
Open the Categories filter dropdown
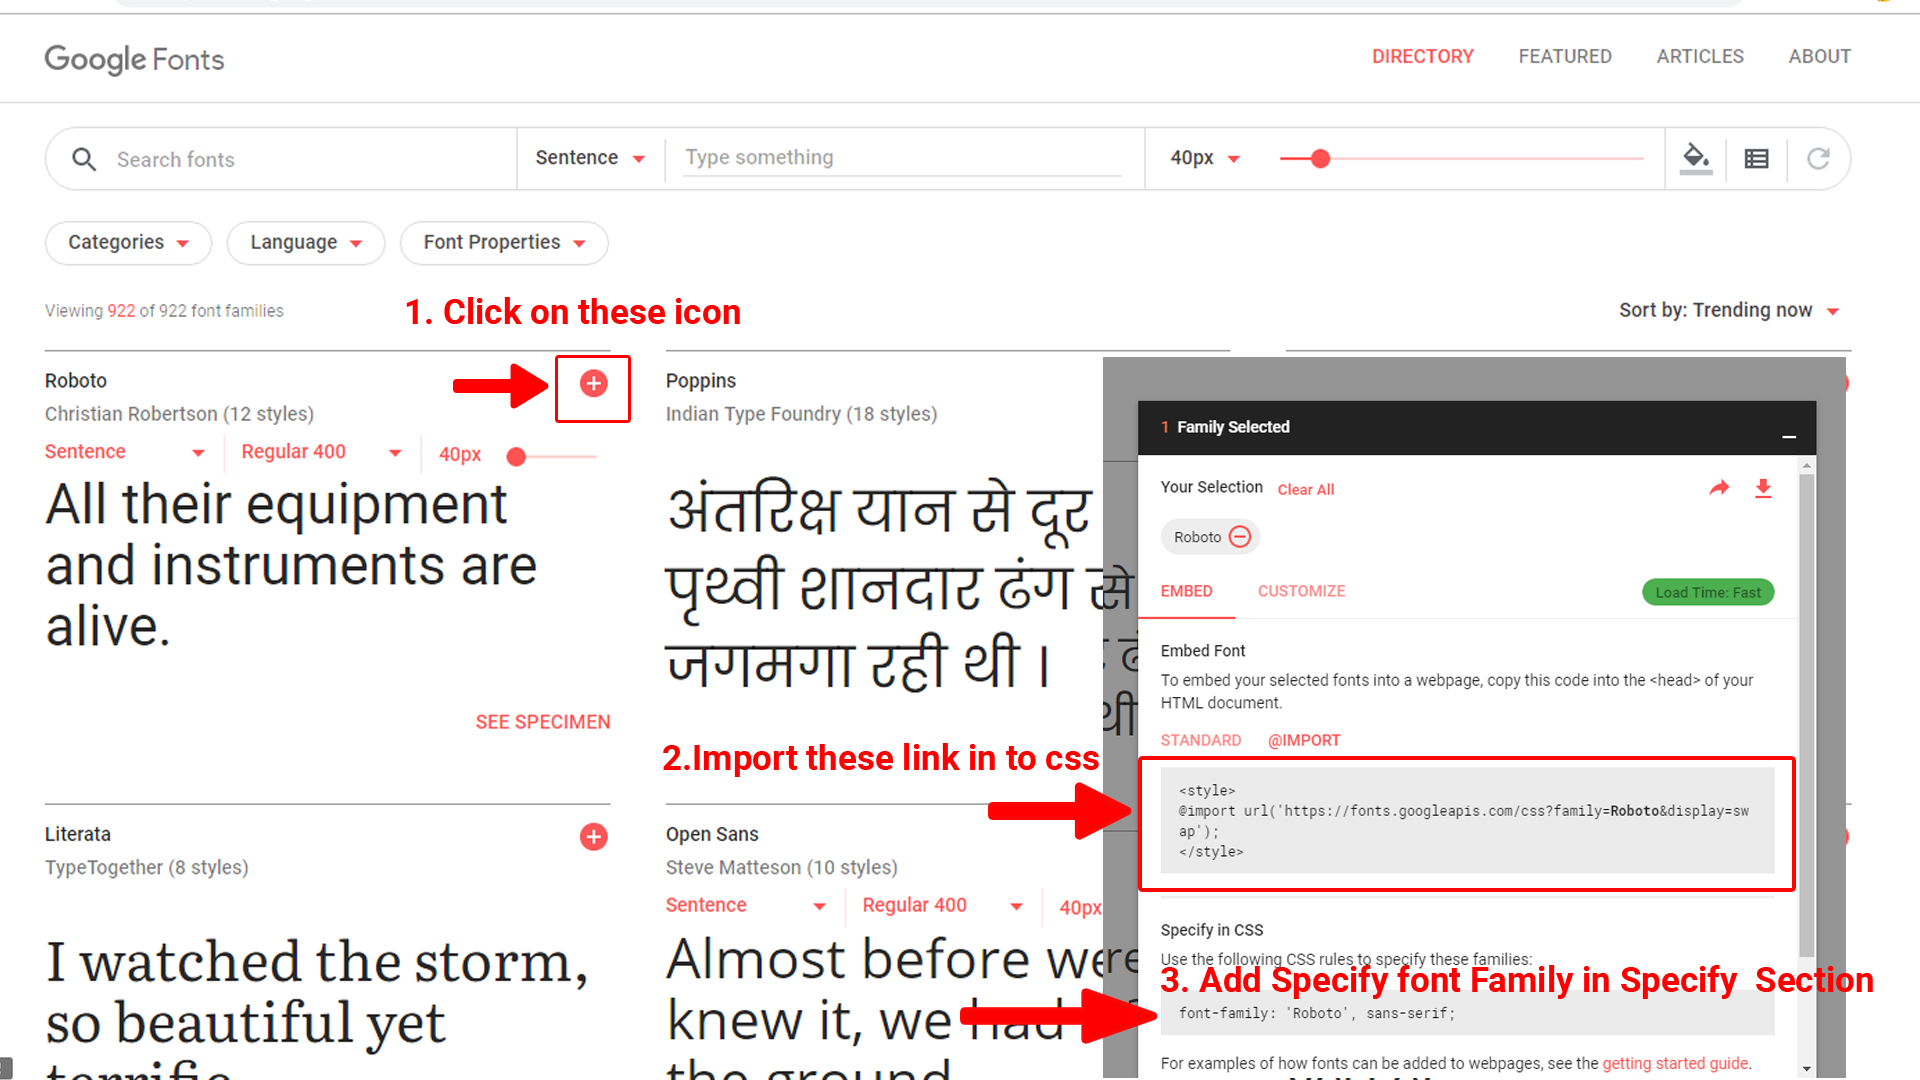[128, 243]
